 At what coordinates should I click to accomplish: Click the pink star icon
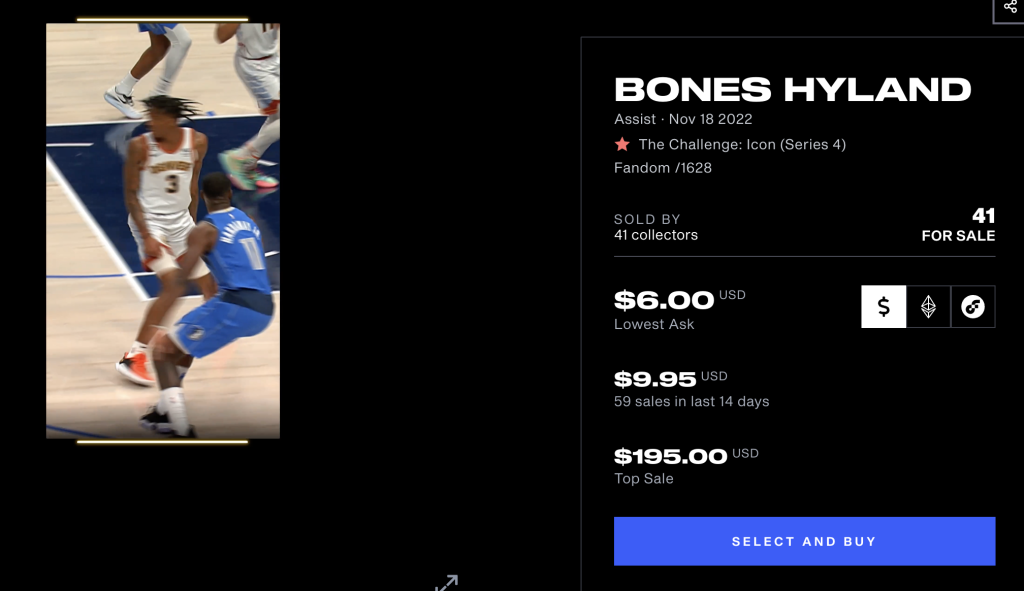[622, 144]
